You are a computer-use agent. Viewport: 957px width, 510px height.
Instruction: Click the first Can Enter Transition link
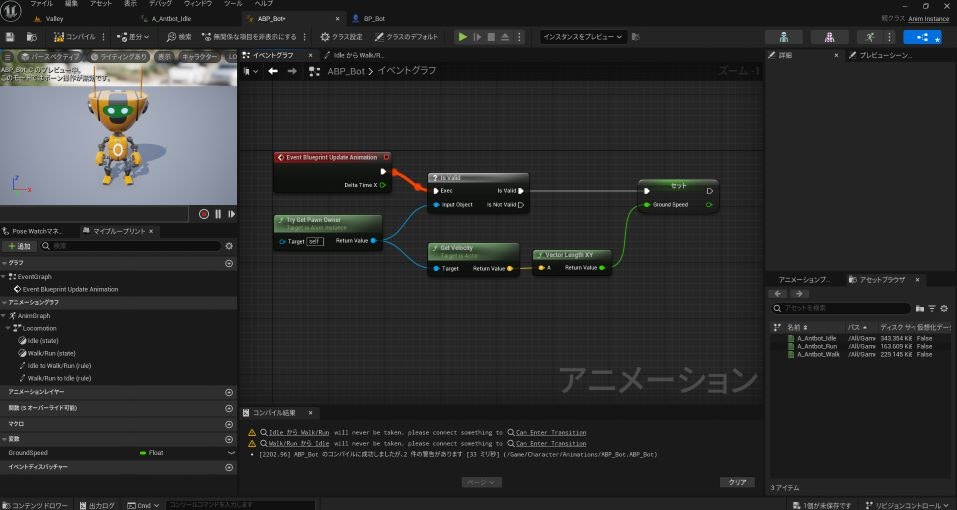pos(551,433)
